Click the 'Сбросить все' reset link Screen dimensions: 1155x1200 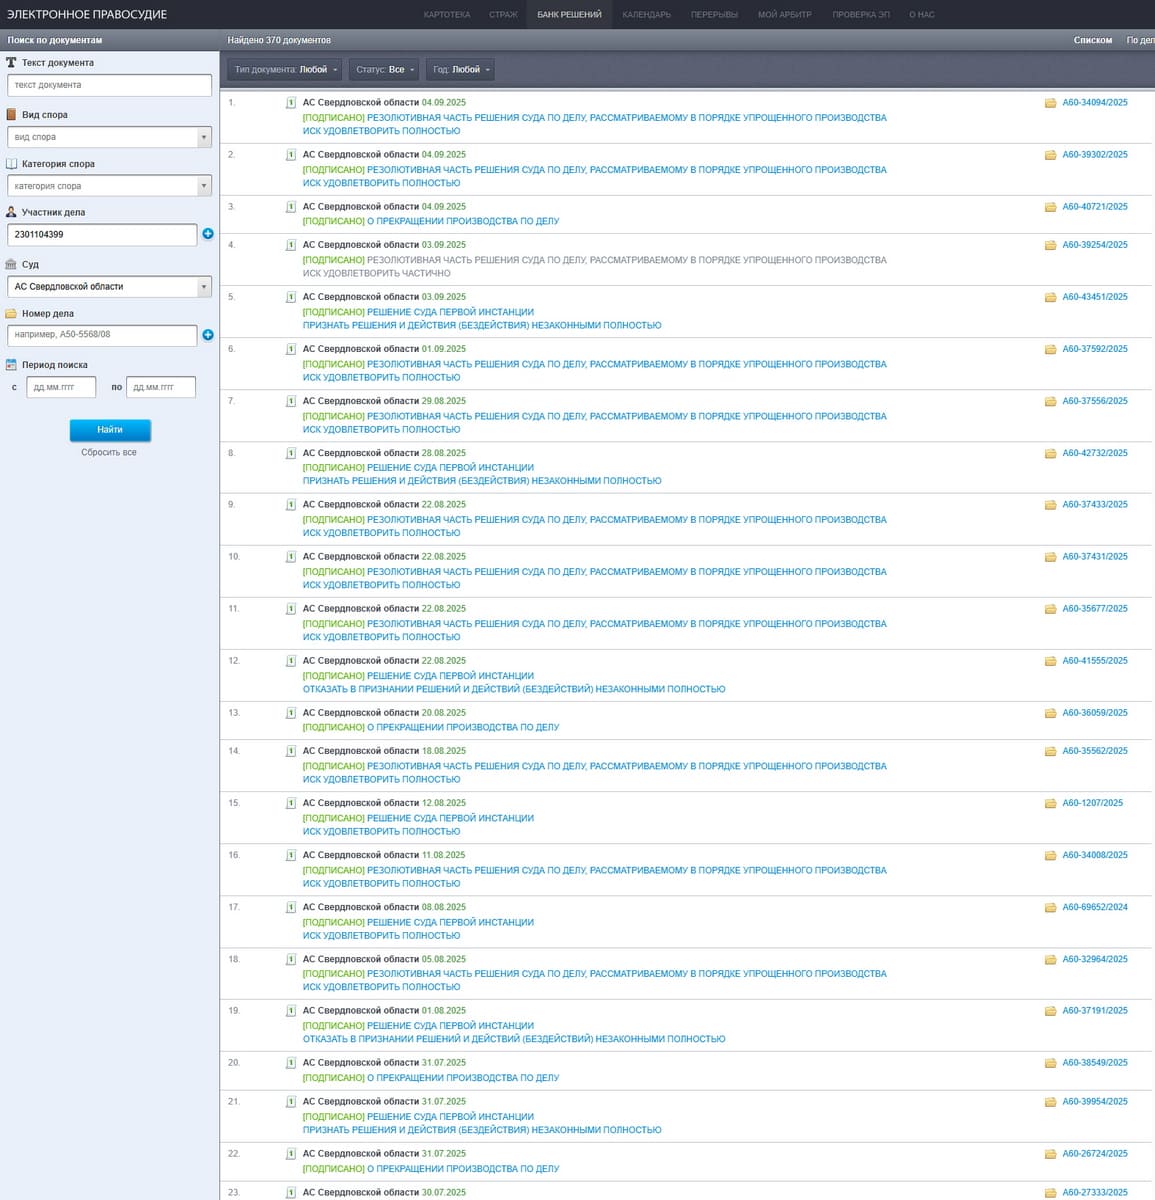tap(109, 453)
